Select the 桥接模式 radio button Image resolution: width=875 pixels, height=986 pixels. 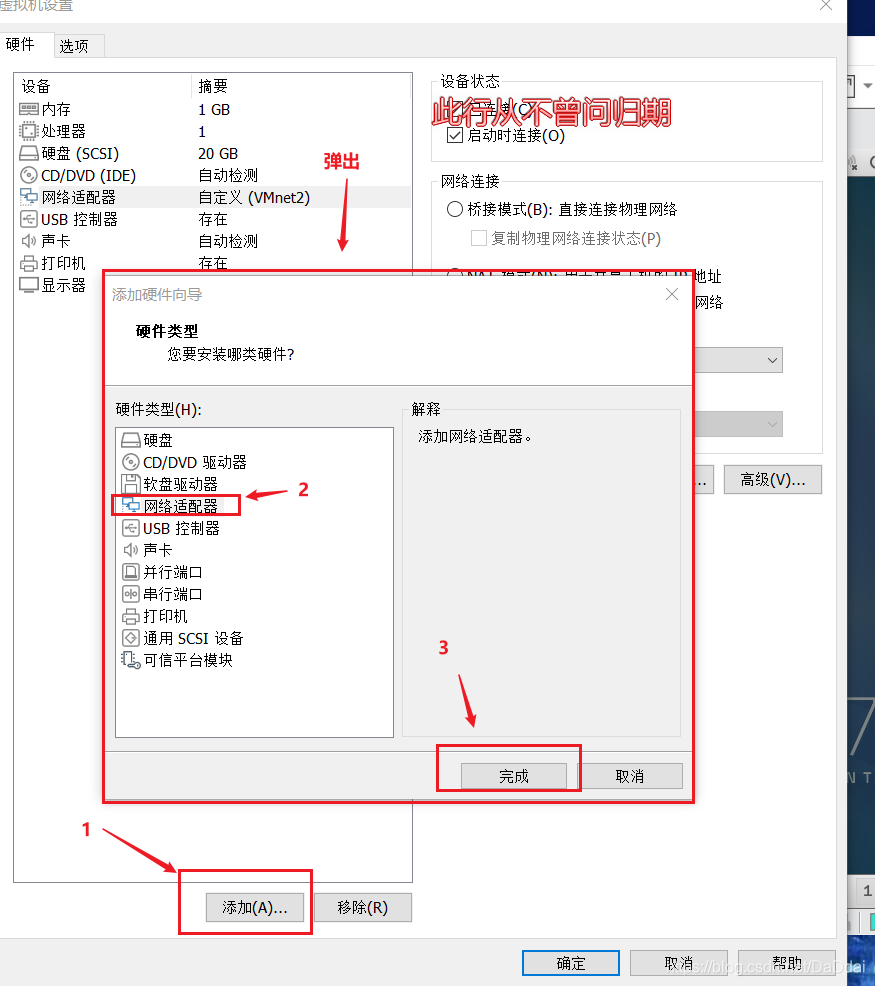coord(453,208)
